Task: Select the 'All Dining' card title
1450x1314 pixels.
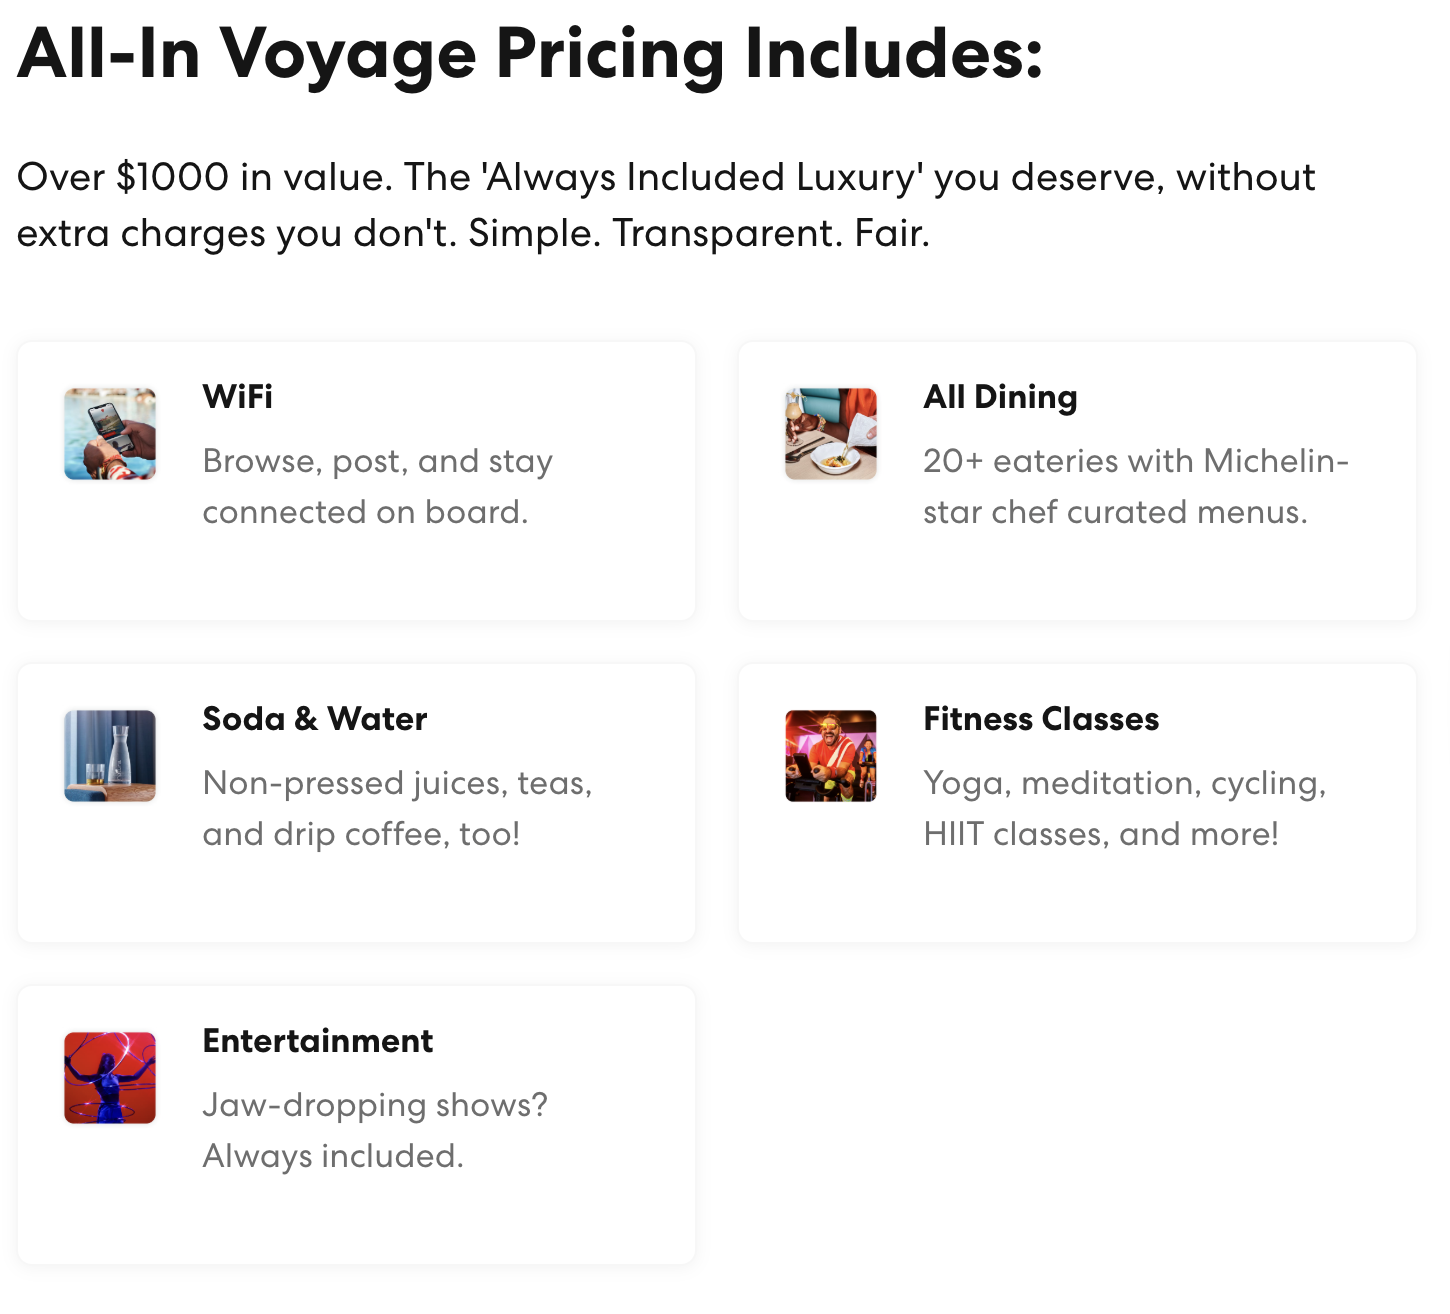Action: click(1000, 397)
